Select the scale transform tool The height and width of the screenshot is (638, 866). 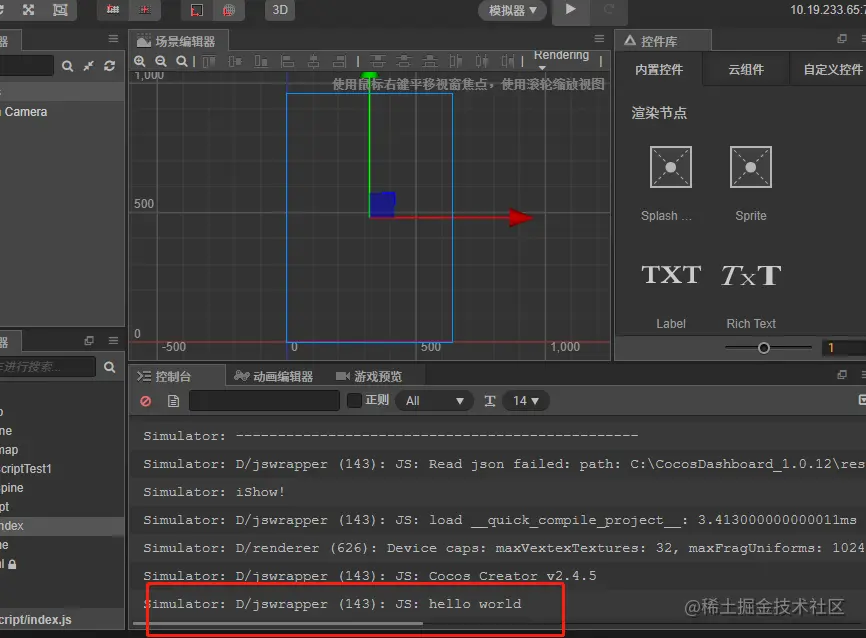(x=28, y=10)
